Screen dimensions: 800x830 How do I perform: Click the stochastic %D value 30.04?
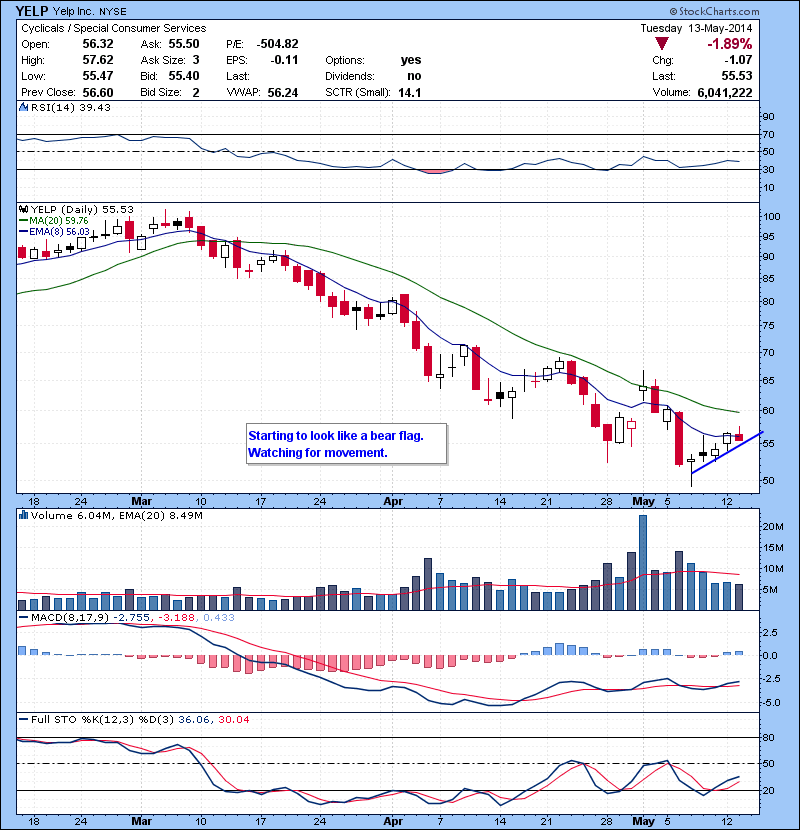pyautogui.click(x=233, y=719)
